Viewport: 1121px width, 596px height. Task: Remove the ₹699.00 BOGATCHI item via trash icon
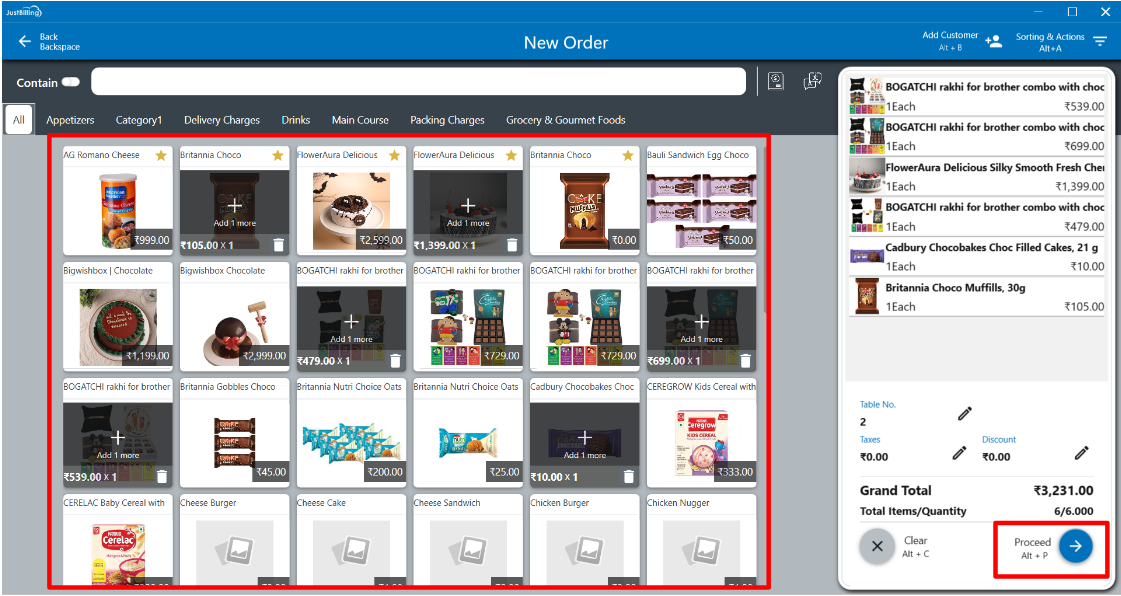click(x=745, y=361)
